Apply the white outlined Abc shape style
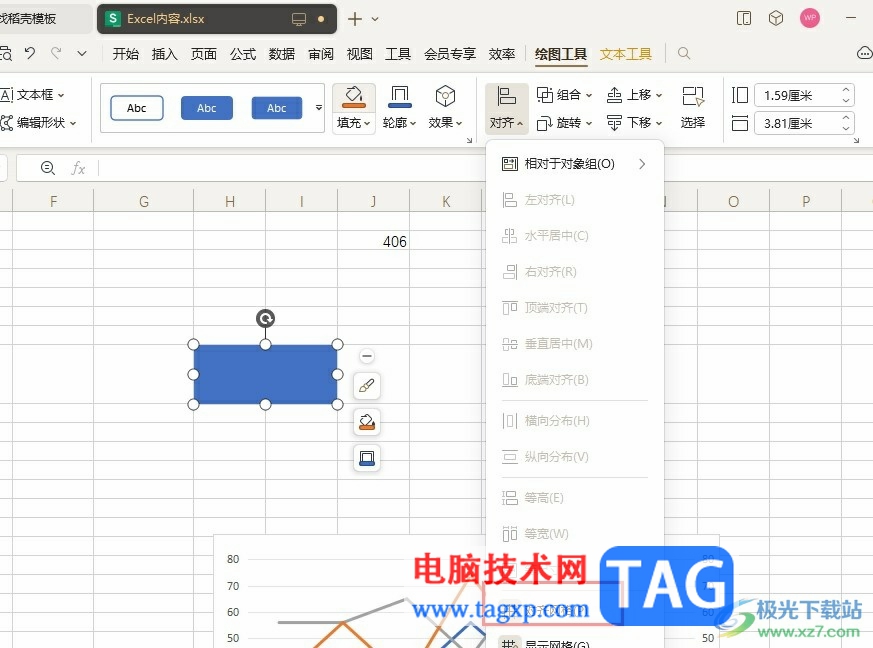Image resolution: width=873 pixels, height=648 pixels. 136,108
